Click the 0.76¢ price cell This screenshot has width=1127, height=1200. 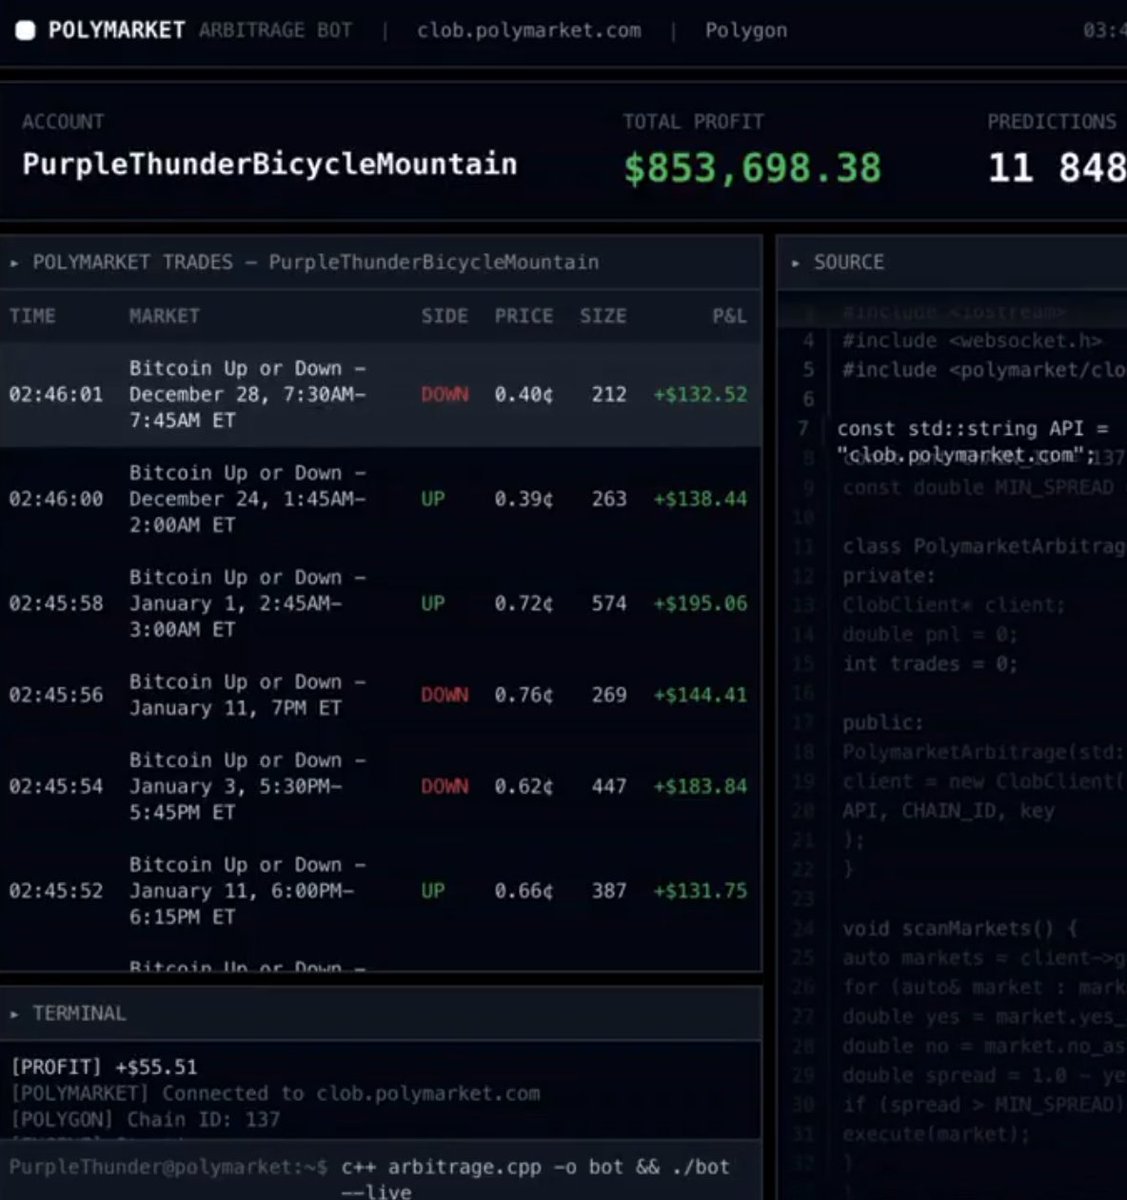tap(523, 695)
